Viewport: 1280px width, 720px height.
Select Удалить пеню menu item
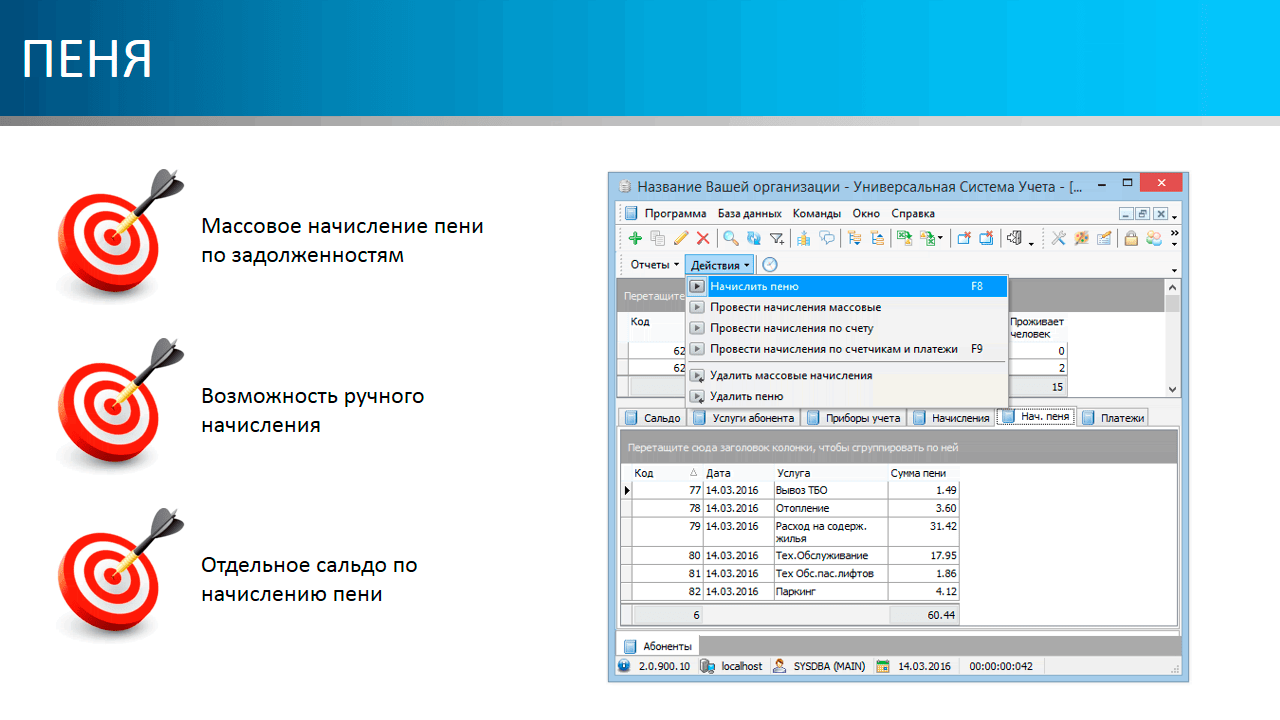[x=847, y=396]
